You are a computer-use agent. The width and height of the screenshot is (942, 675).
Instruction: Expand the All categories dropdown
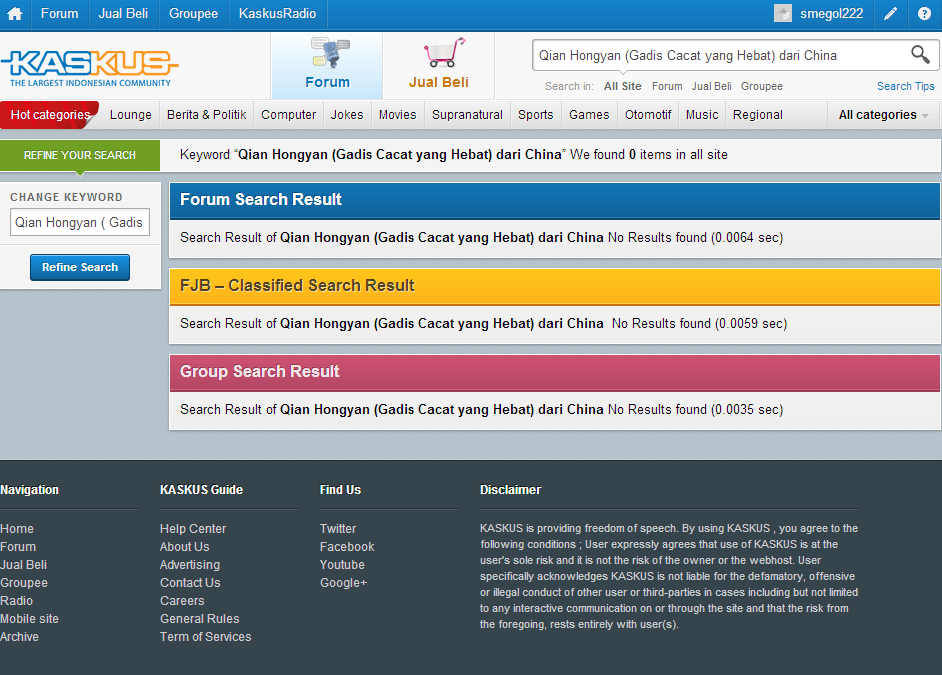[x=883, y=115]
